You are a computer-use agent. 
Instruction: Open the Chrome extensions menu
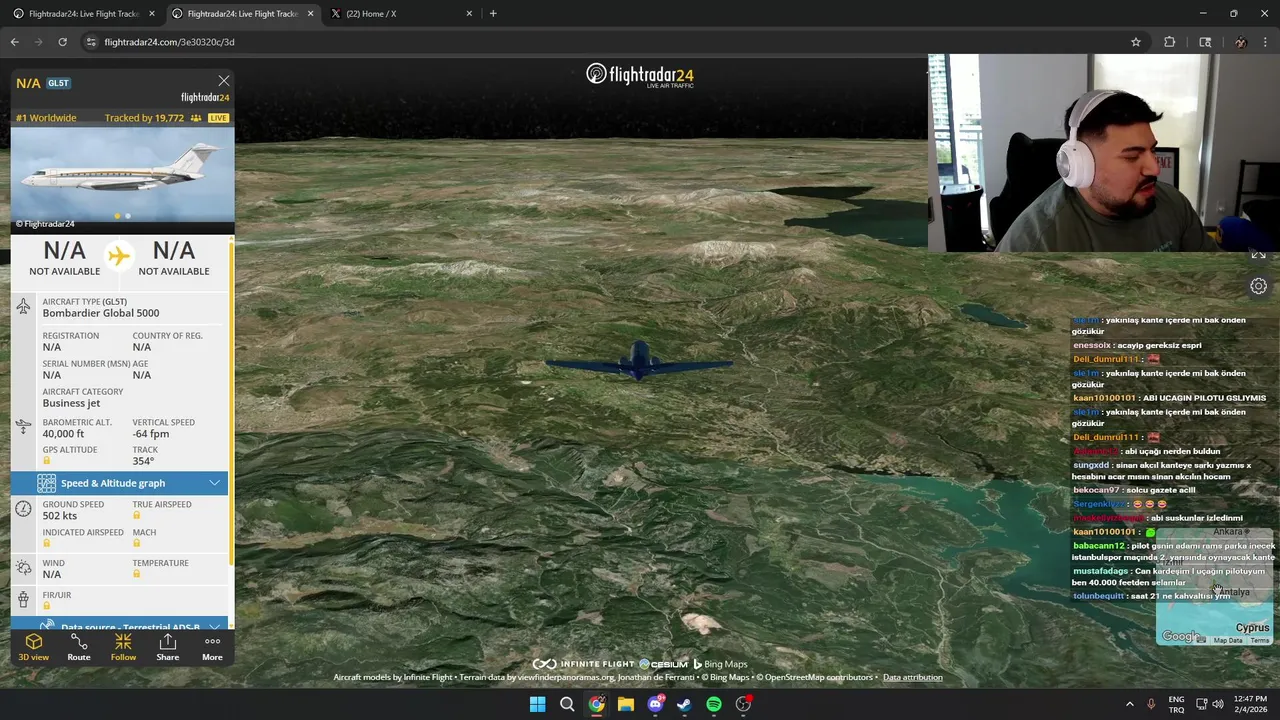pos(1169,42)
